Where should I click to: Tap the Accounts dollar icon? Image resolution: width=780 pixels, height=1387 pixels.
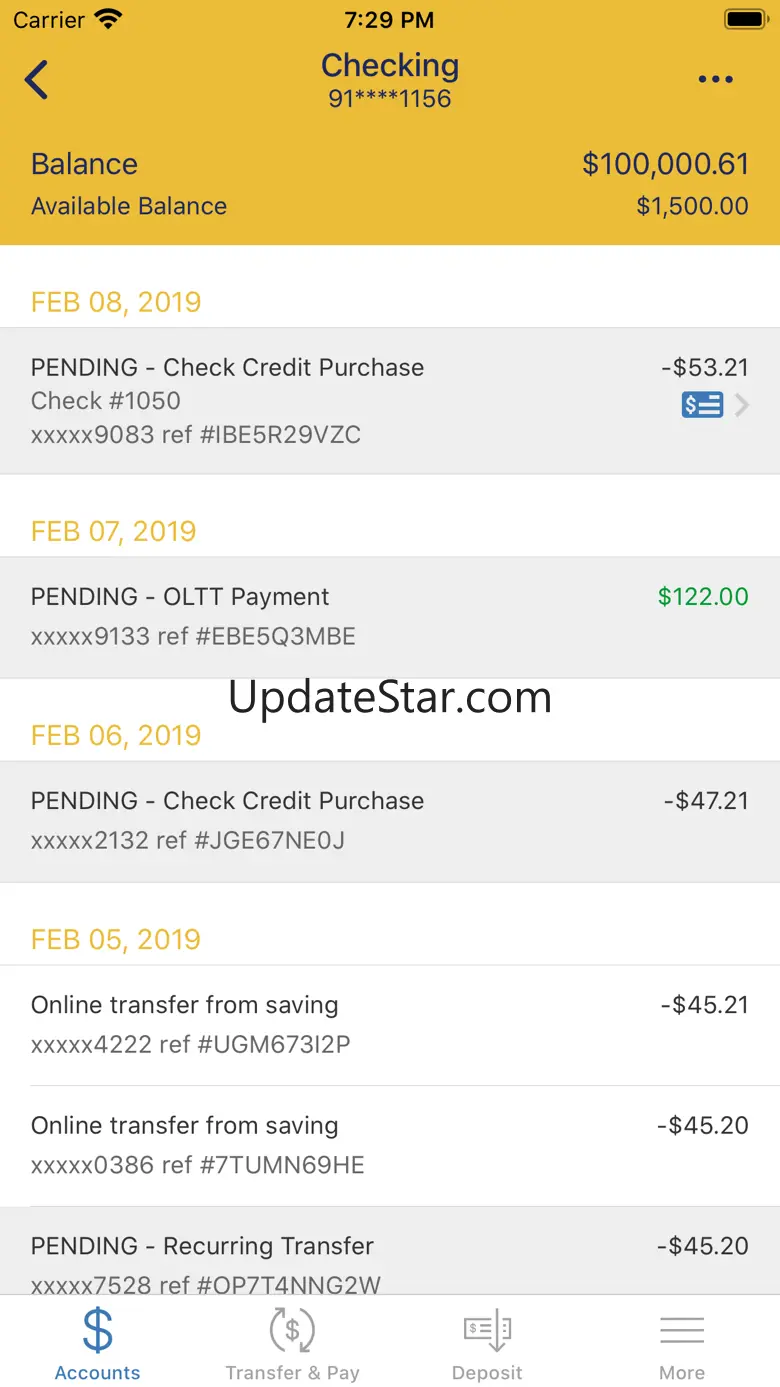point(97,1330)
